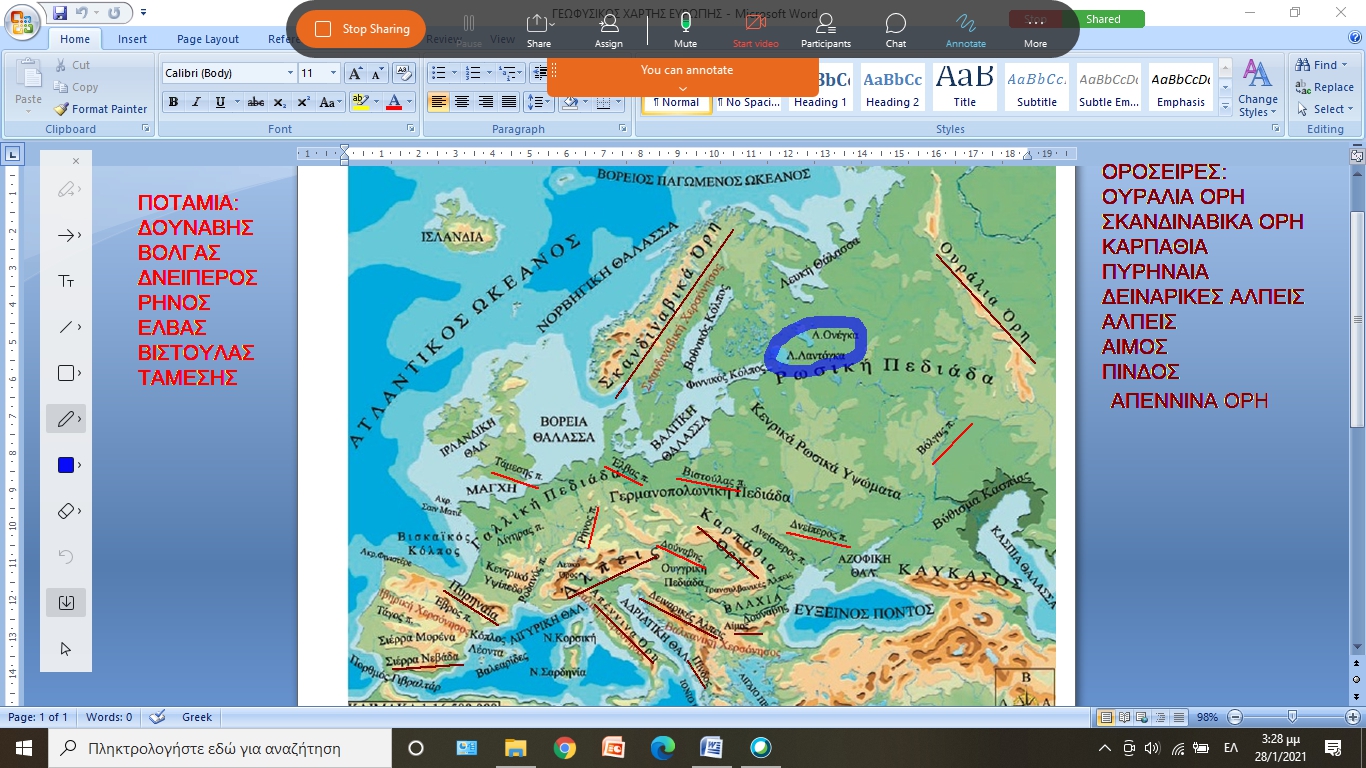1366x768 pixels.
Task: Pick the straight line annotation tool
Action: pos(66,327)
